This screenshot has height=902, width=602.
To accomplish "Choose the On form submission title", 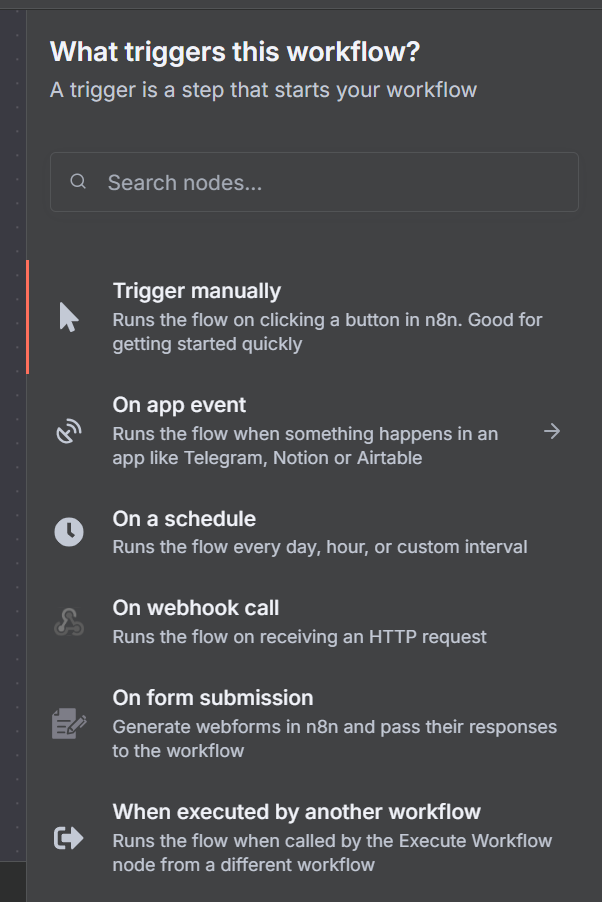I will pos(212,698).
